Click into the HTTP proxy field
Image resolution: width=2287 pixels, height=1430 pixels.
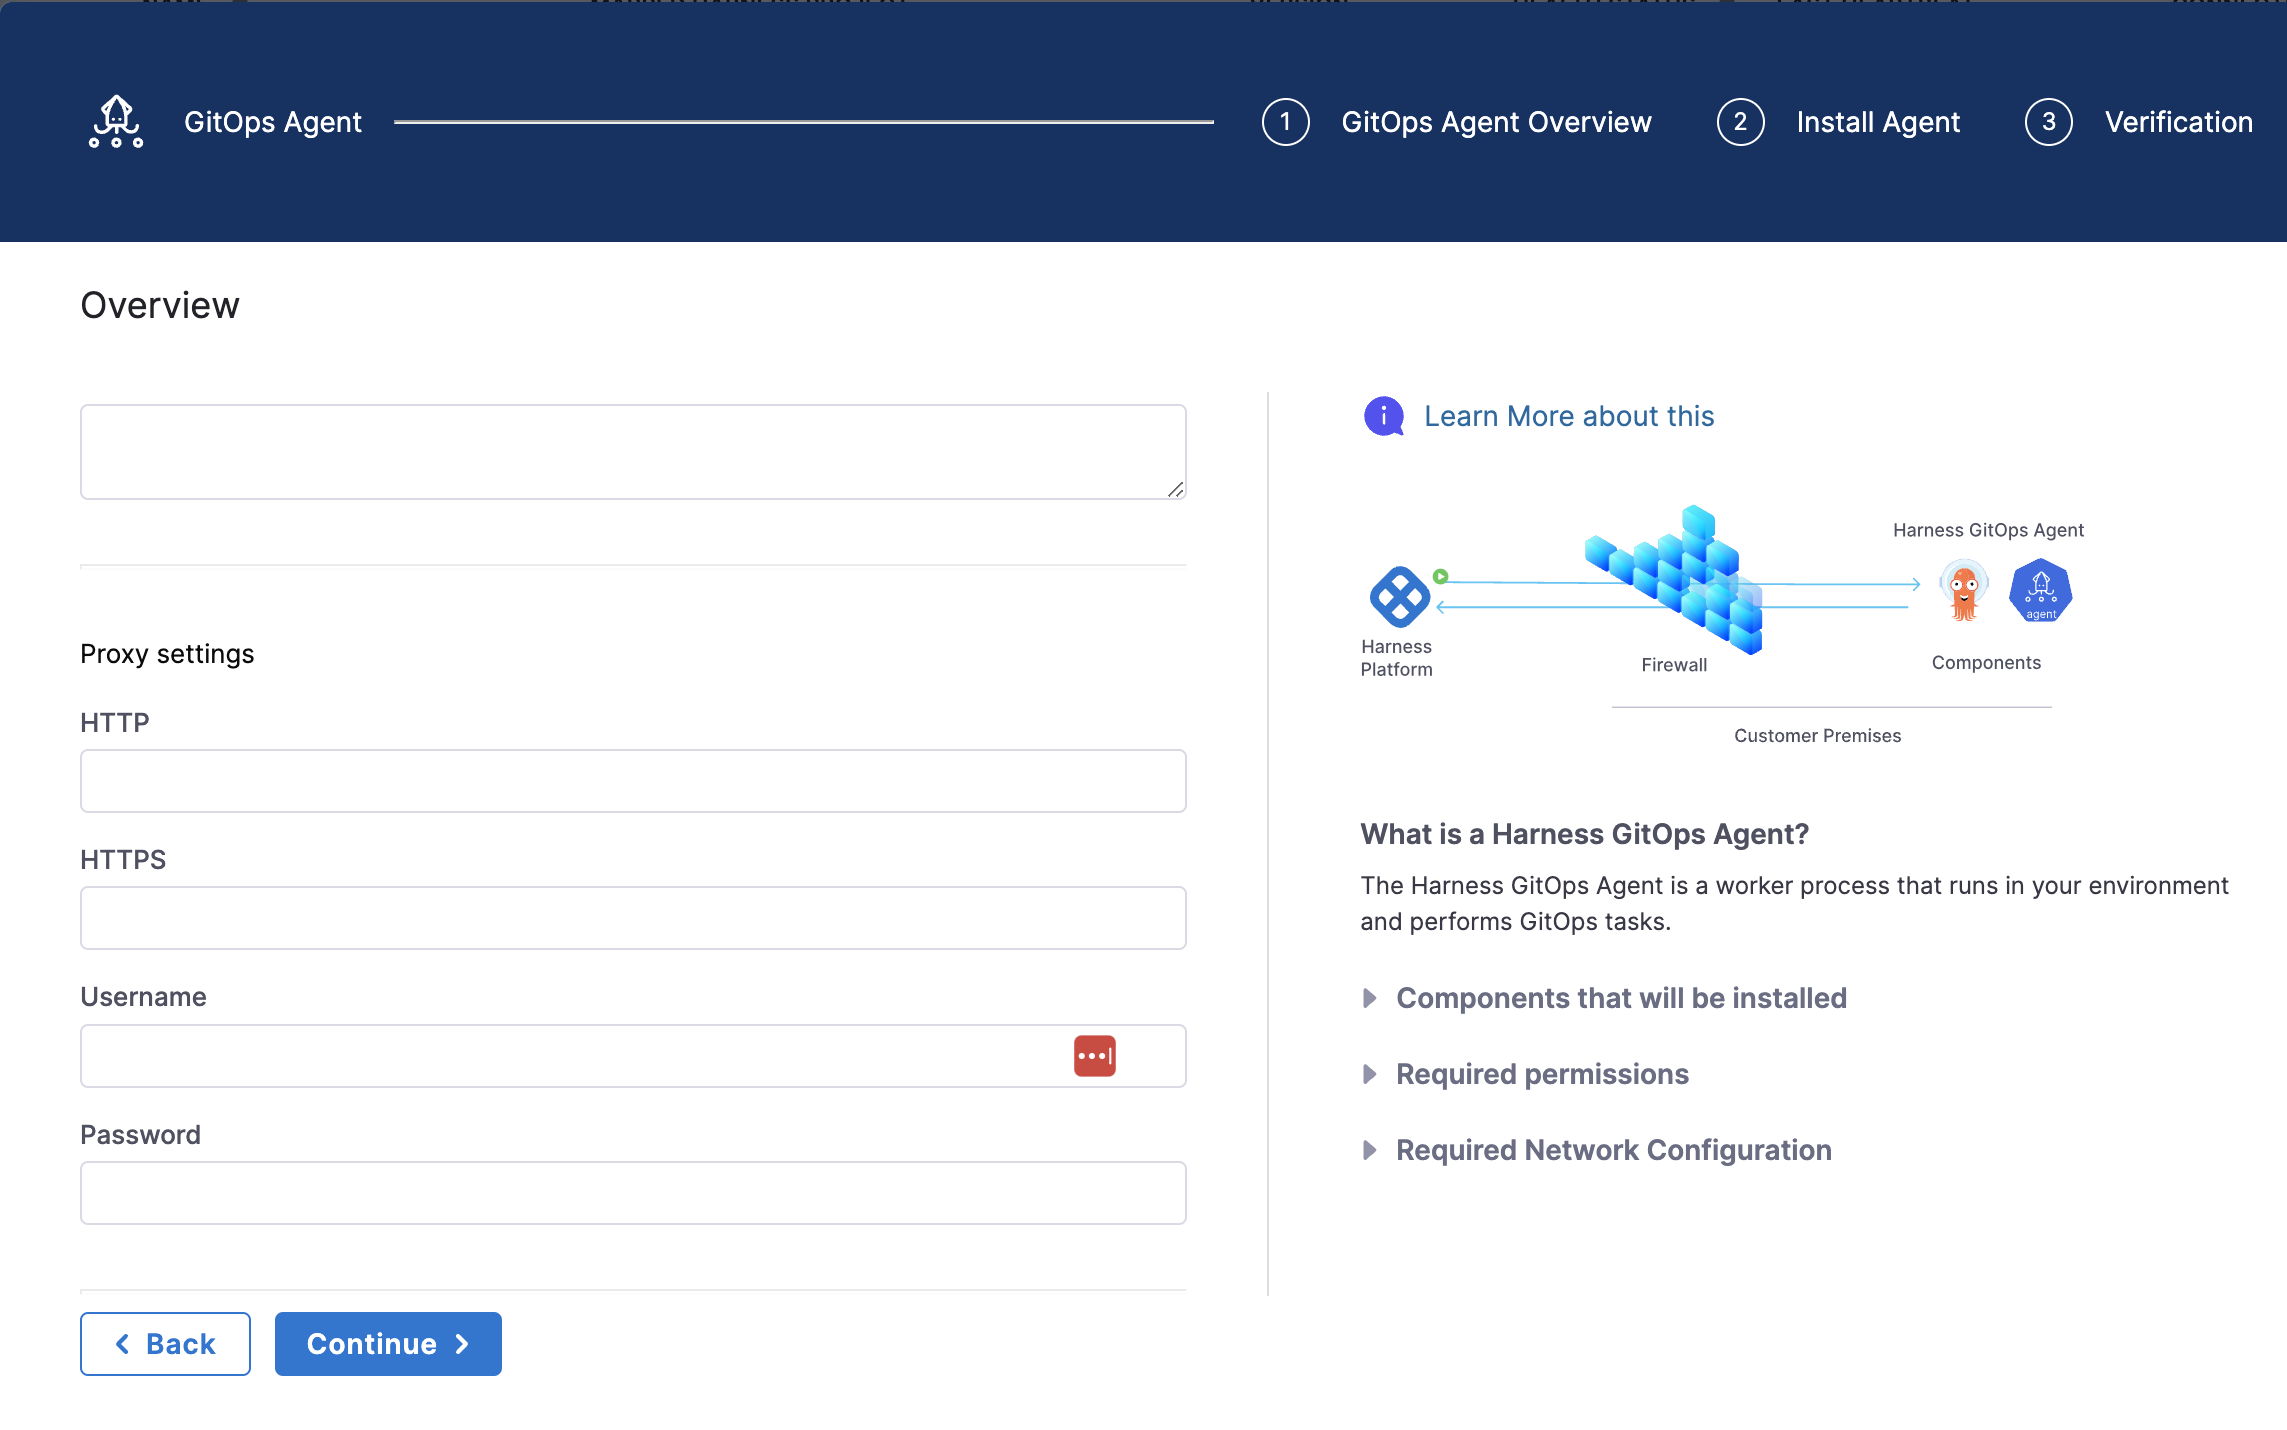(633, 781)
